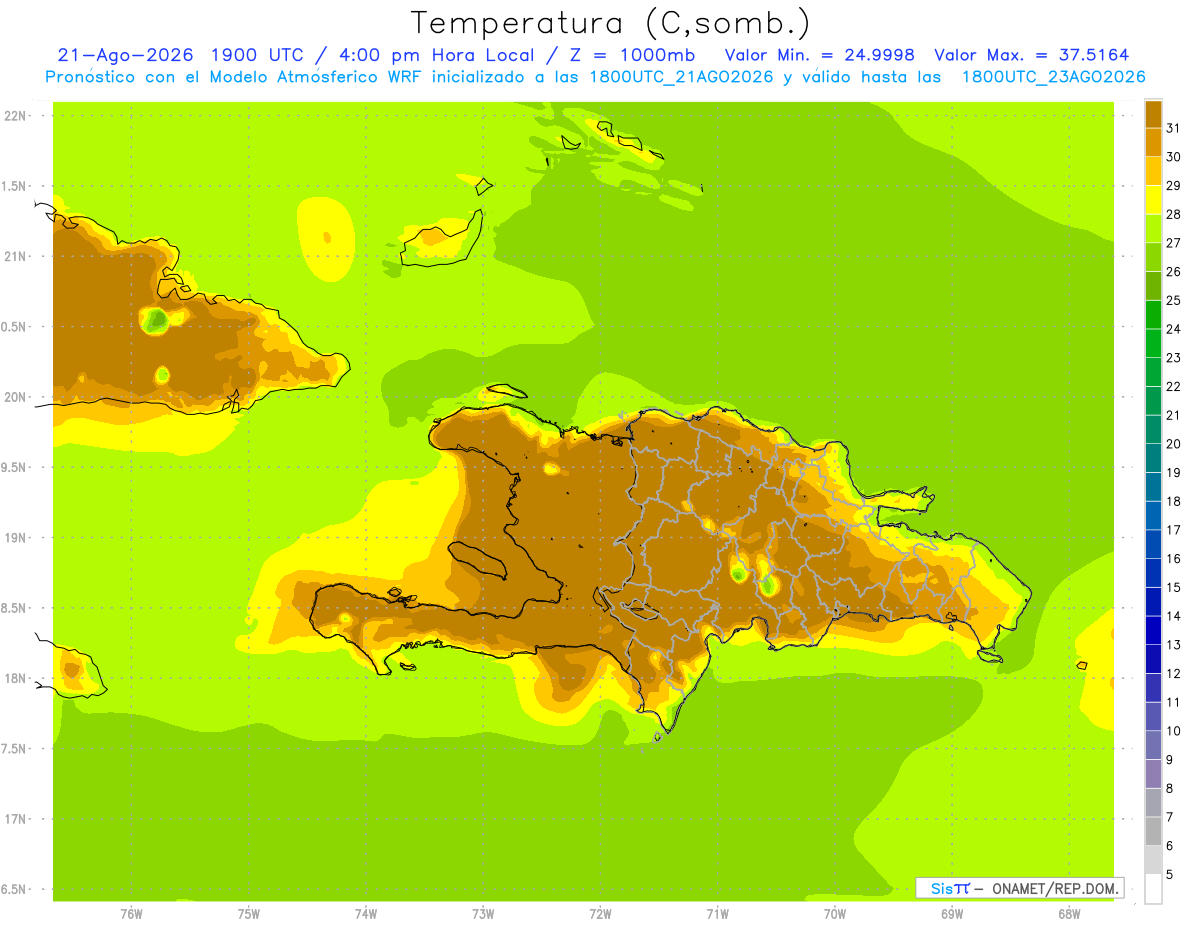Click the '70W' longitude label
1200x927 pixels.
835,914
